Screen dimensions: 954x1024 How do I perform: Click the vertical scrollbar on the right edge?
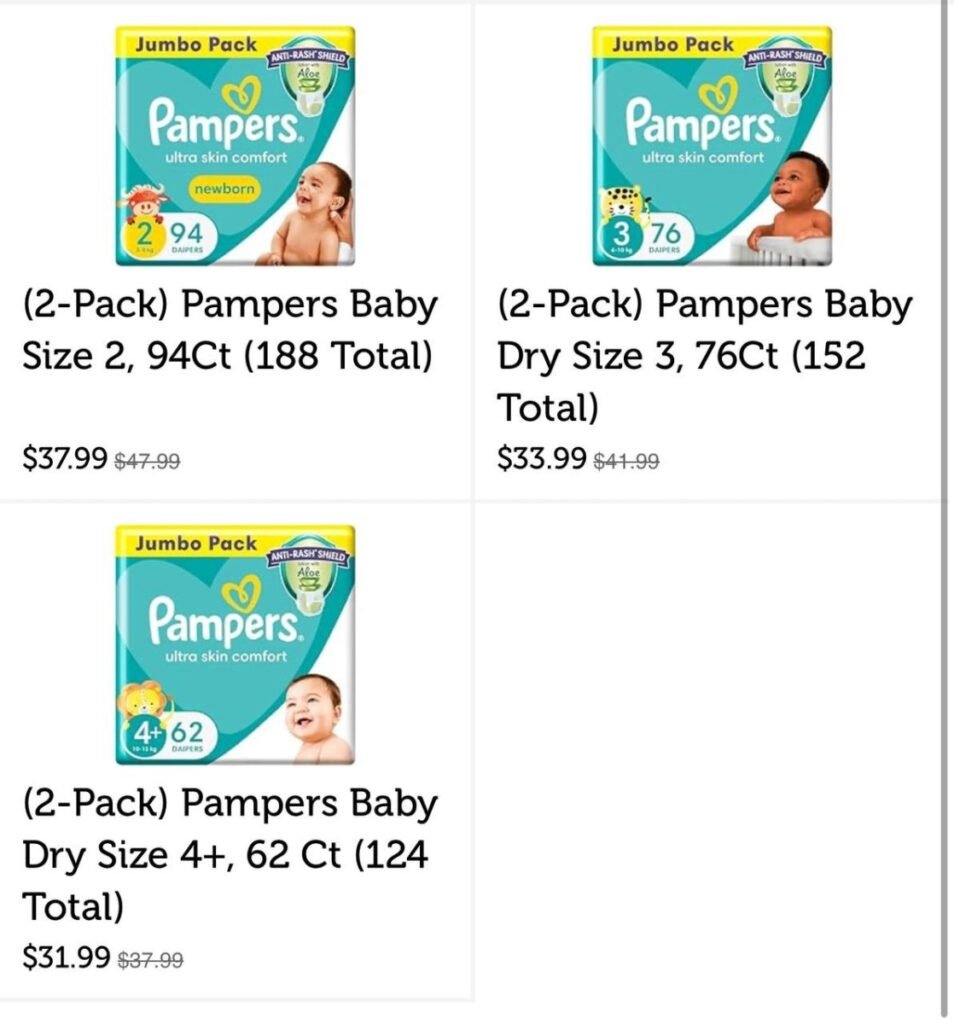click(x=945, y=500)
